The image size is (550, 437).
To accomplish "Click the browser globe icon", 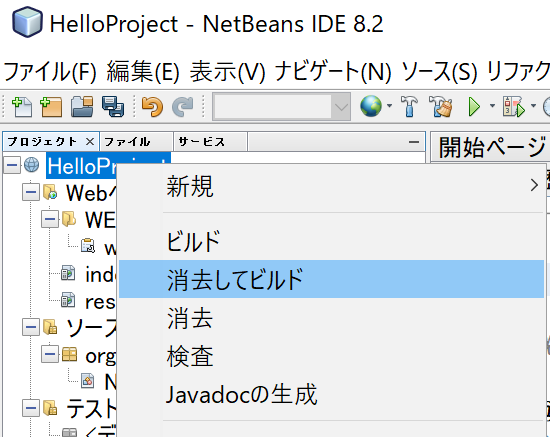I will click(x=371, y=106).
